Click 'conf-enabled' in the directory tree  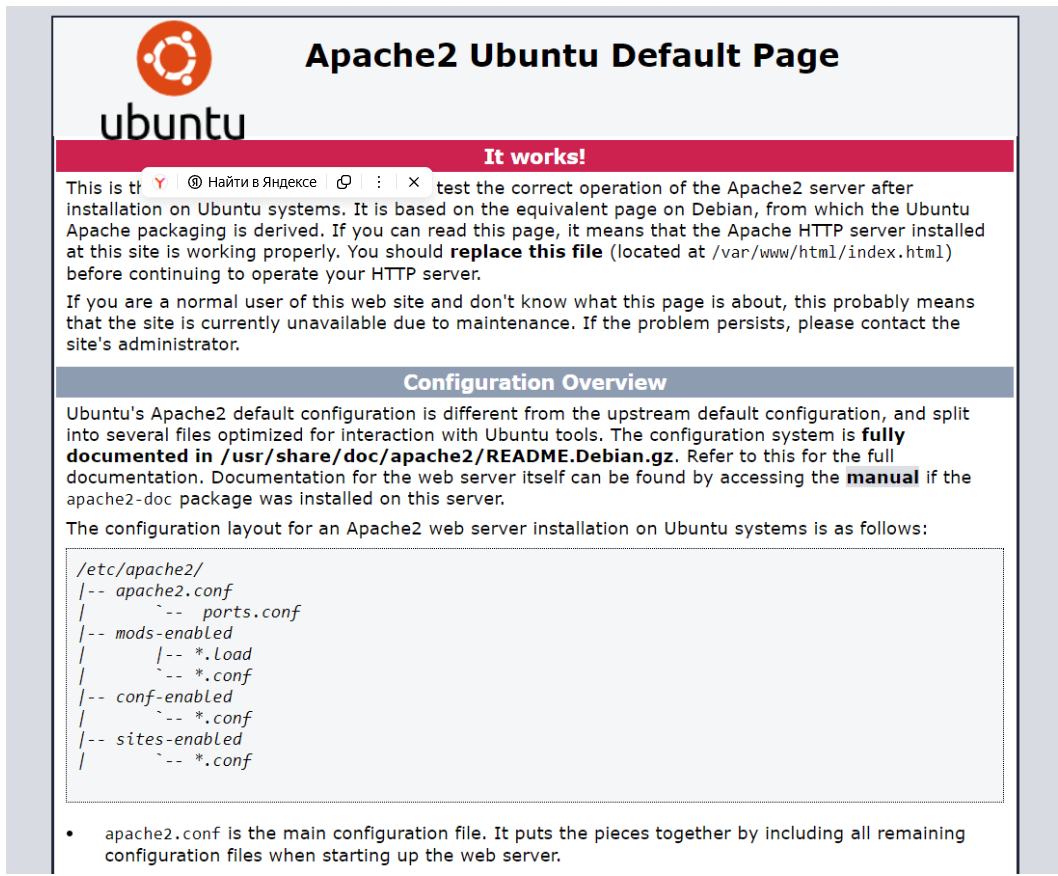pyautogui.click(x=174, y=696)
